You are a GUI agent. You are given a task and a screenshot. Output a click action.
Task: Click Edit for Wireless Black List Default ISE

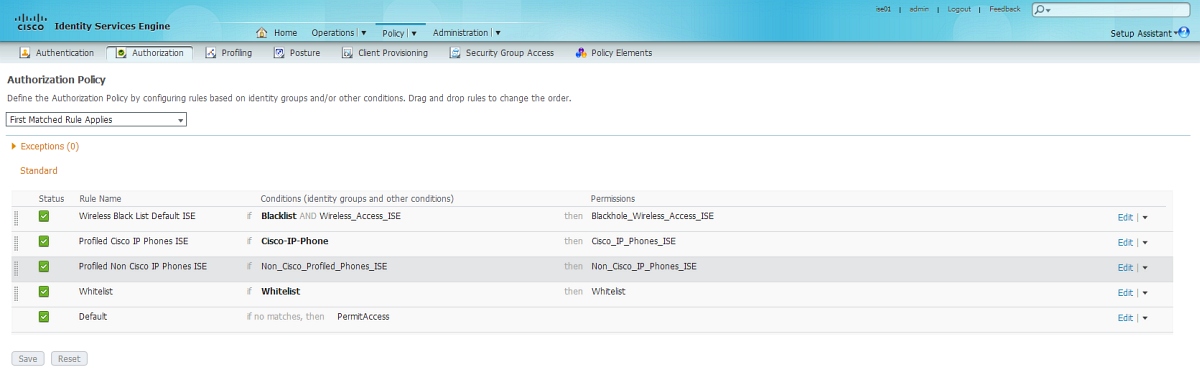[1125, 217]
